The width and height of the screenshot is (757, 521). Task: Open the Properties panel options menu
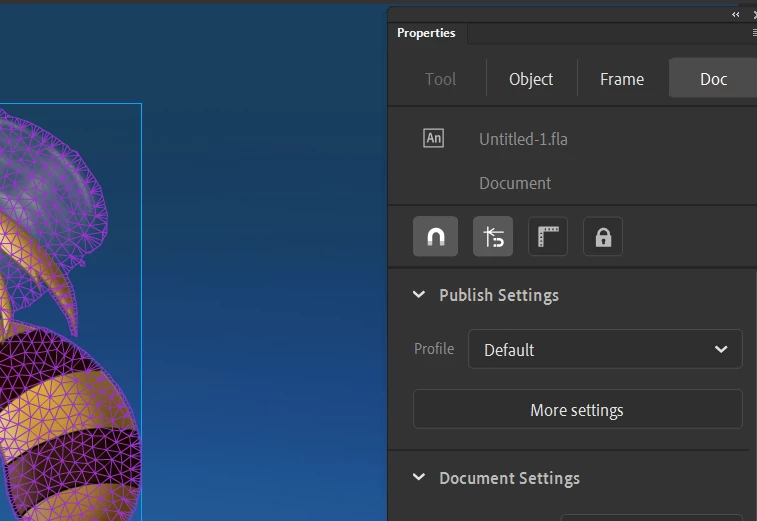(754, 33)
